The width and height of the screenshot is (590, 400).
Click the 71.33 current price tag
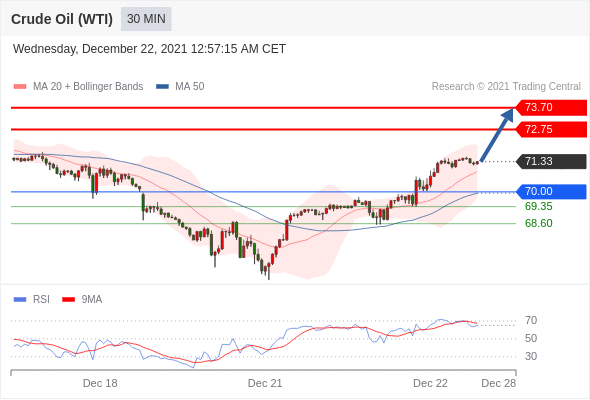(x=551, y=161)
